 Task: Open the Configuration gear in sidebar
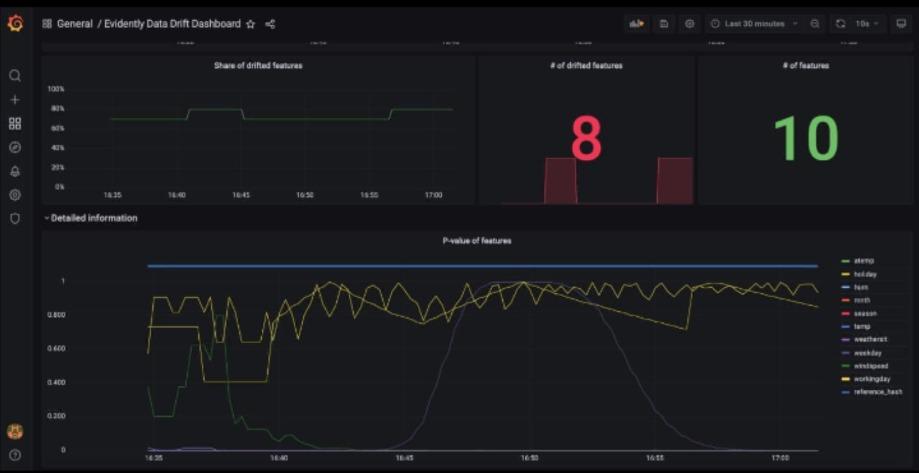(x=15, y=196)
